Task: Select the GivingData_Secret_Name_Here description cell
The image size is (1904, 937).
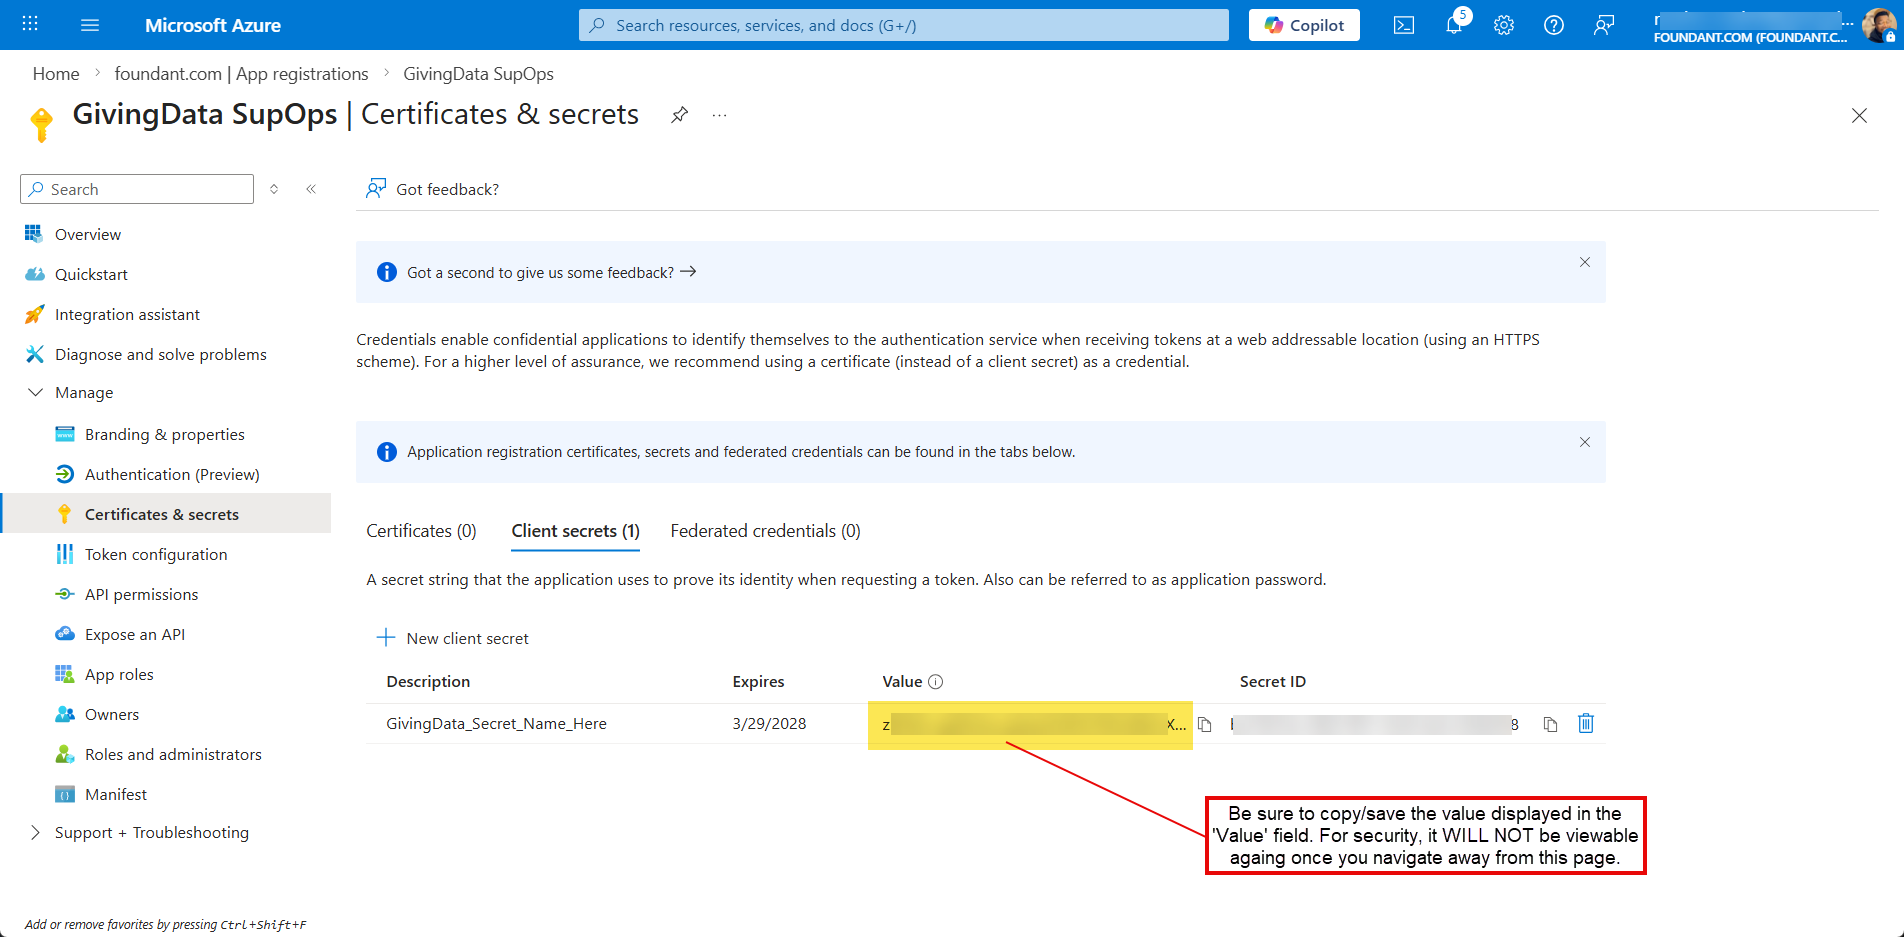Action: [x=496, y=724]
